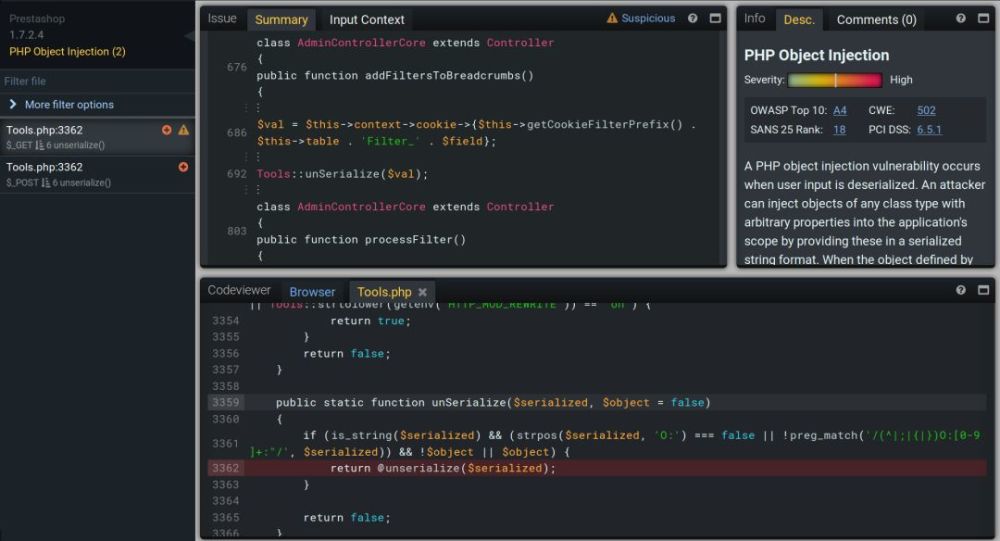Switch to the Input Context tab
The width and height of the screenshot is (1000, 541).
point(367,20)
